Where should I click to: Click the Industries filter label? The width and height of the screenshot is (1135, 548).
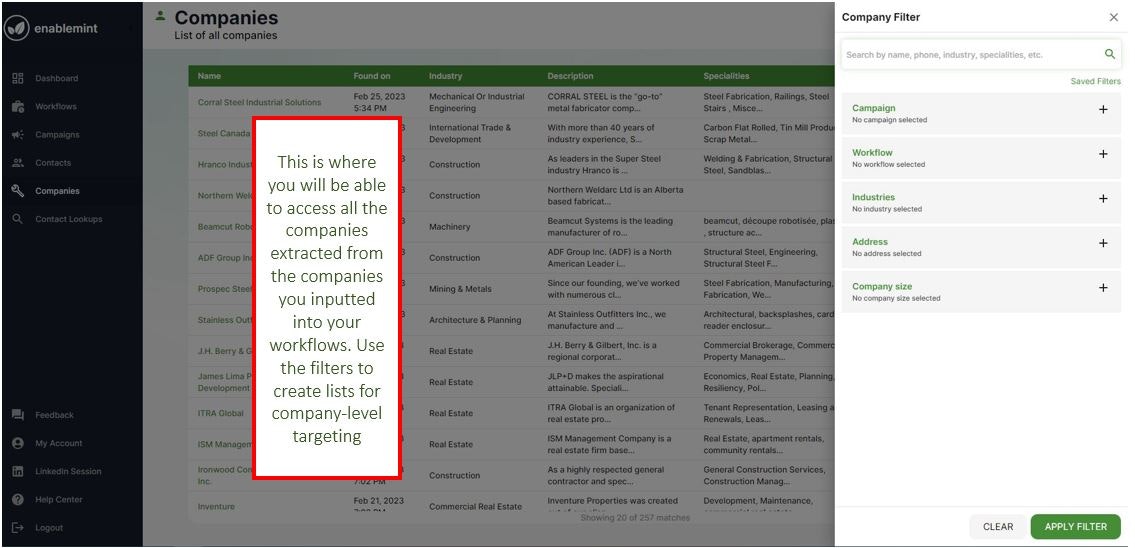point(873,197)
